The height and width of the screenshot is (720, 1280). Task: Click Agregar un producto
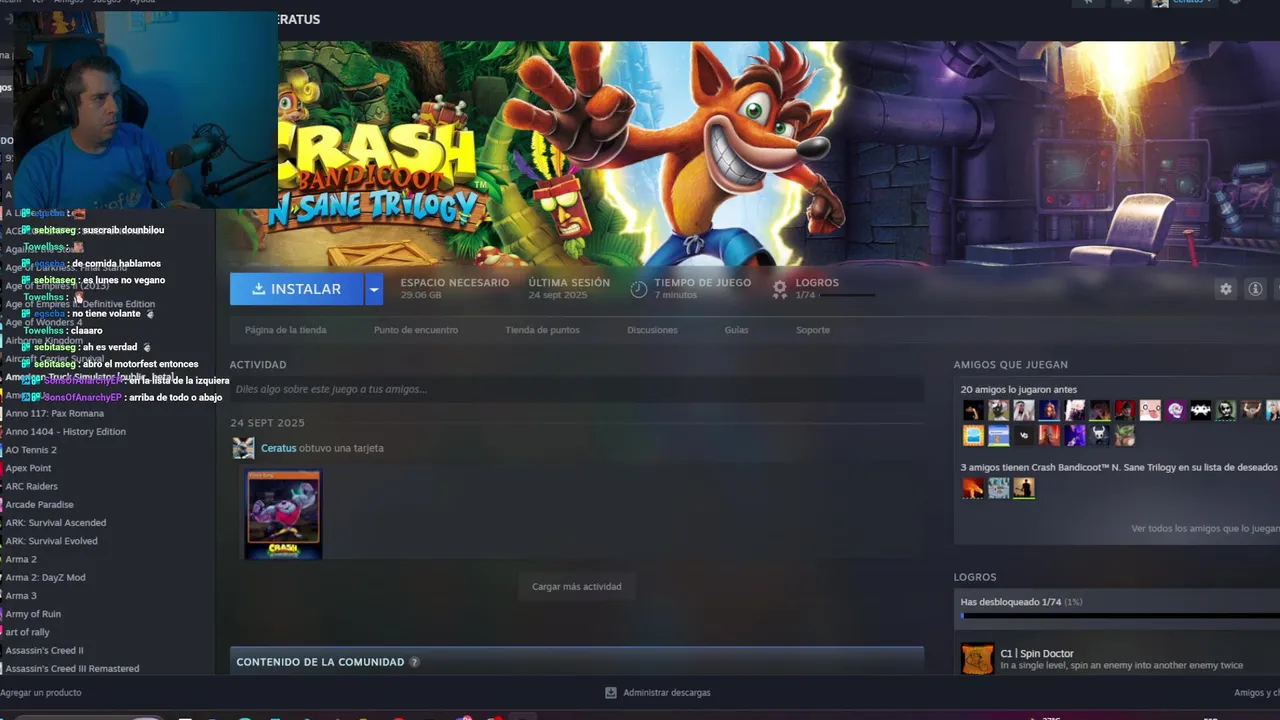point(41,693)
